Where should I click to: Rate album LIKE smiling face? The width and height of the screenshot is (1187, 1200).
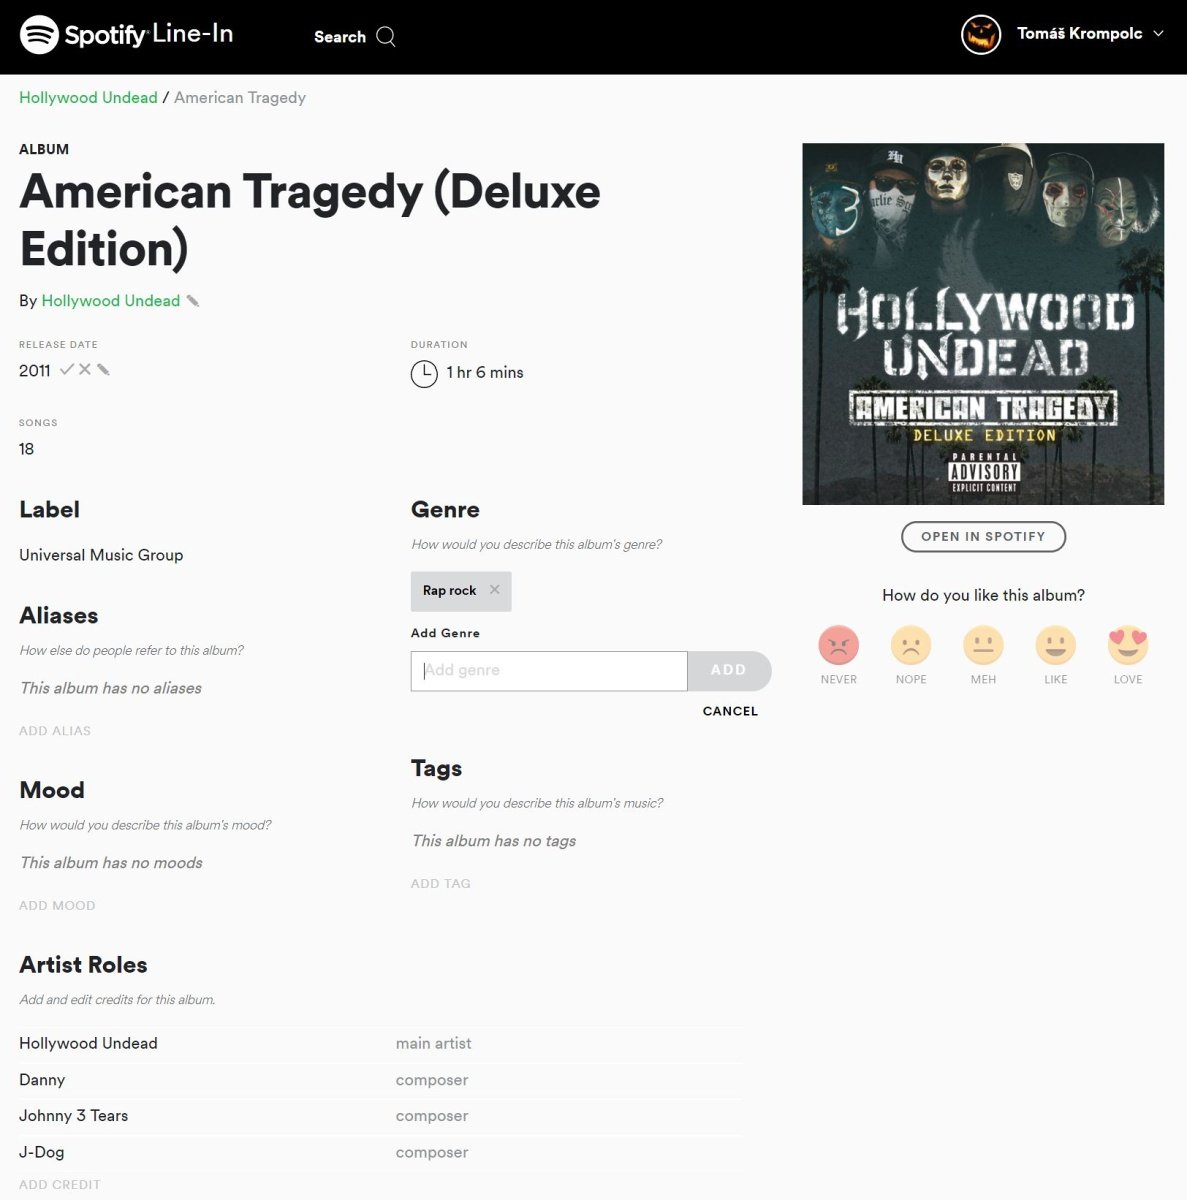(x=1056, y=646)
